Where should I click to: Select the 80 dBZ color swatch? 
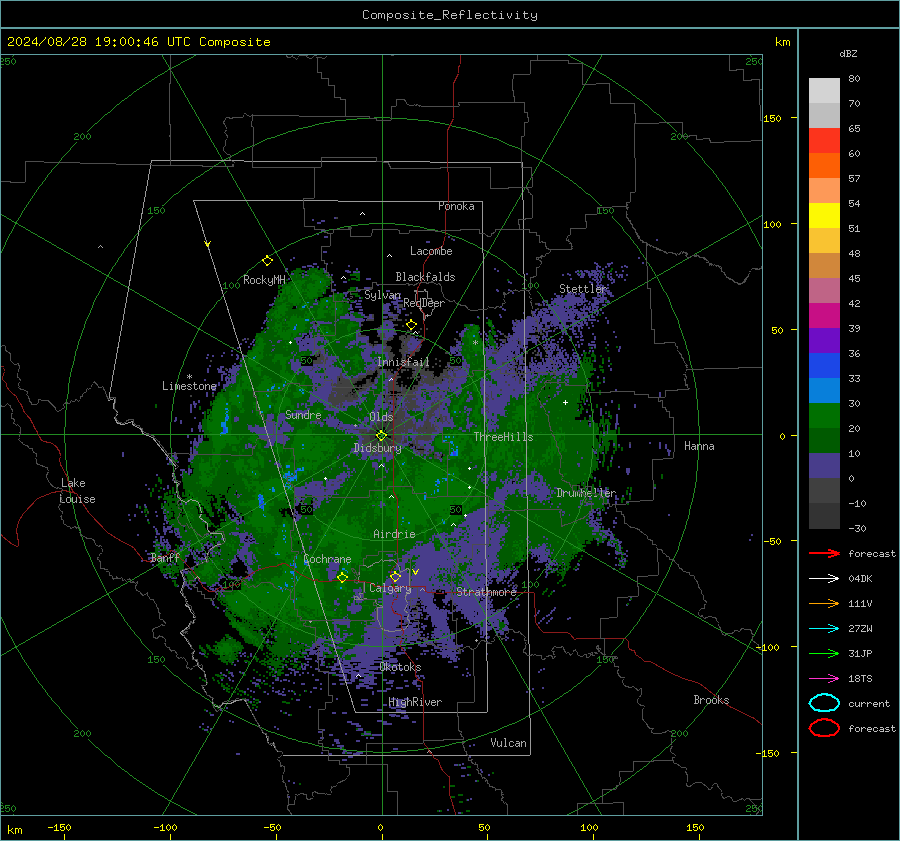click(x=824, y=91)
